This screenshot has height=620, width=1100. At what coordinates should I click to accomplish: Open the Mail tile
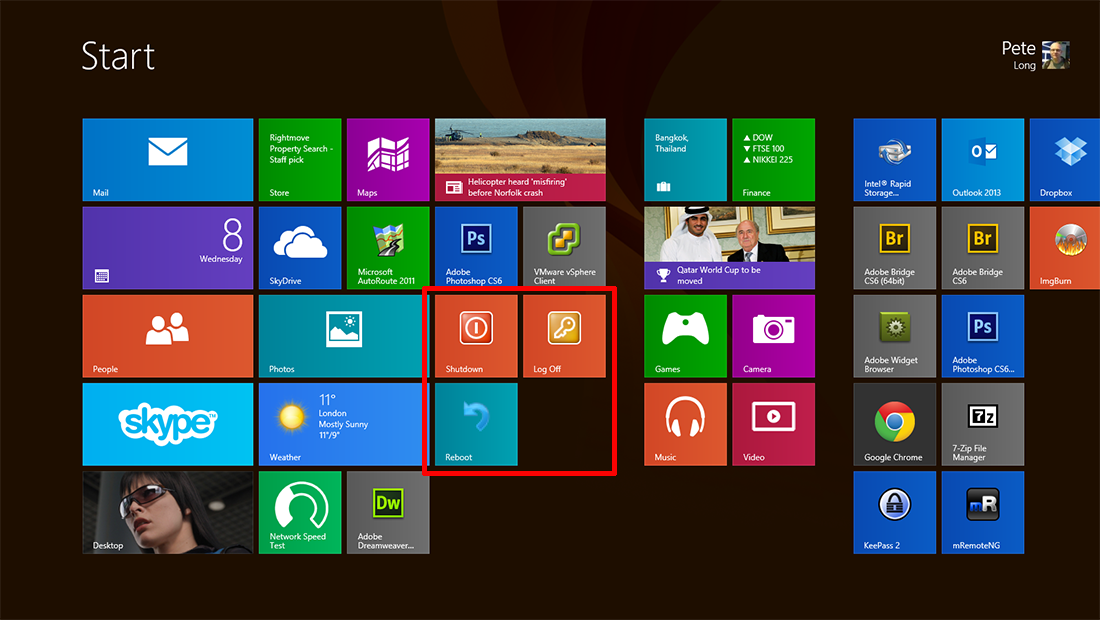coord(168,160)
